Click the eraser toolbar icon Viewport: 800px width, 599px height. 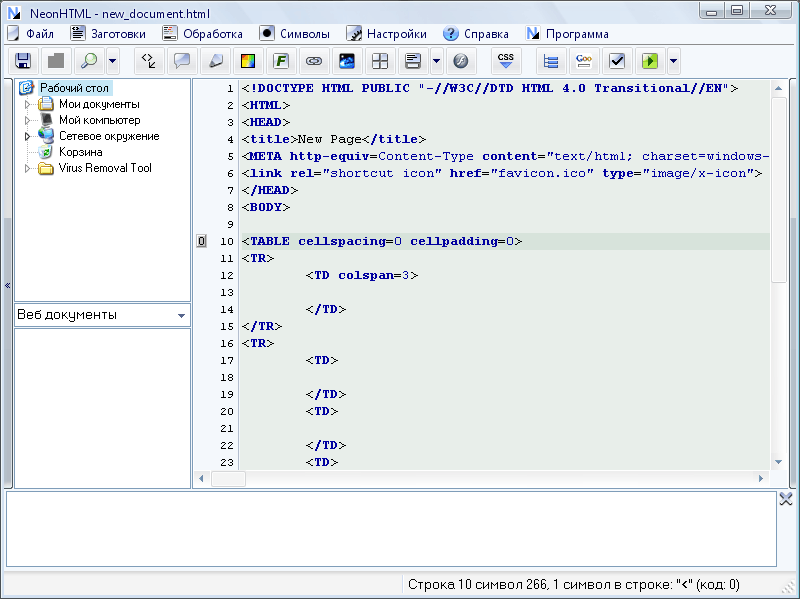(215, 61)
